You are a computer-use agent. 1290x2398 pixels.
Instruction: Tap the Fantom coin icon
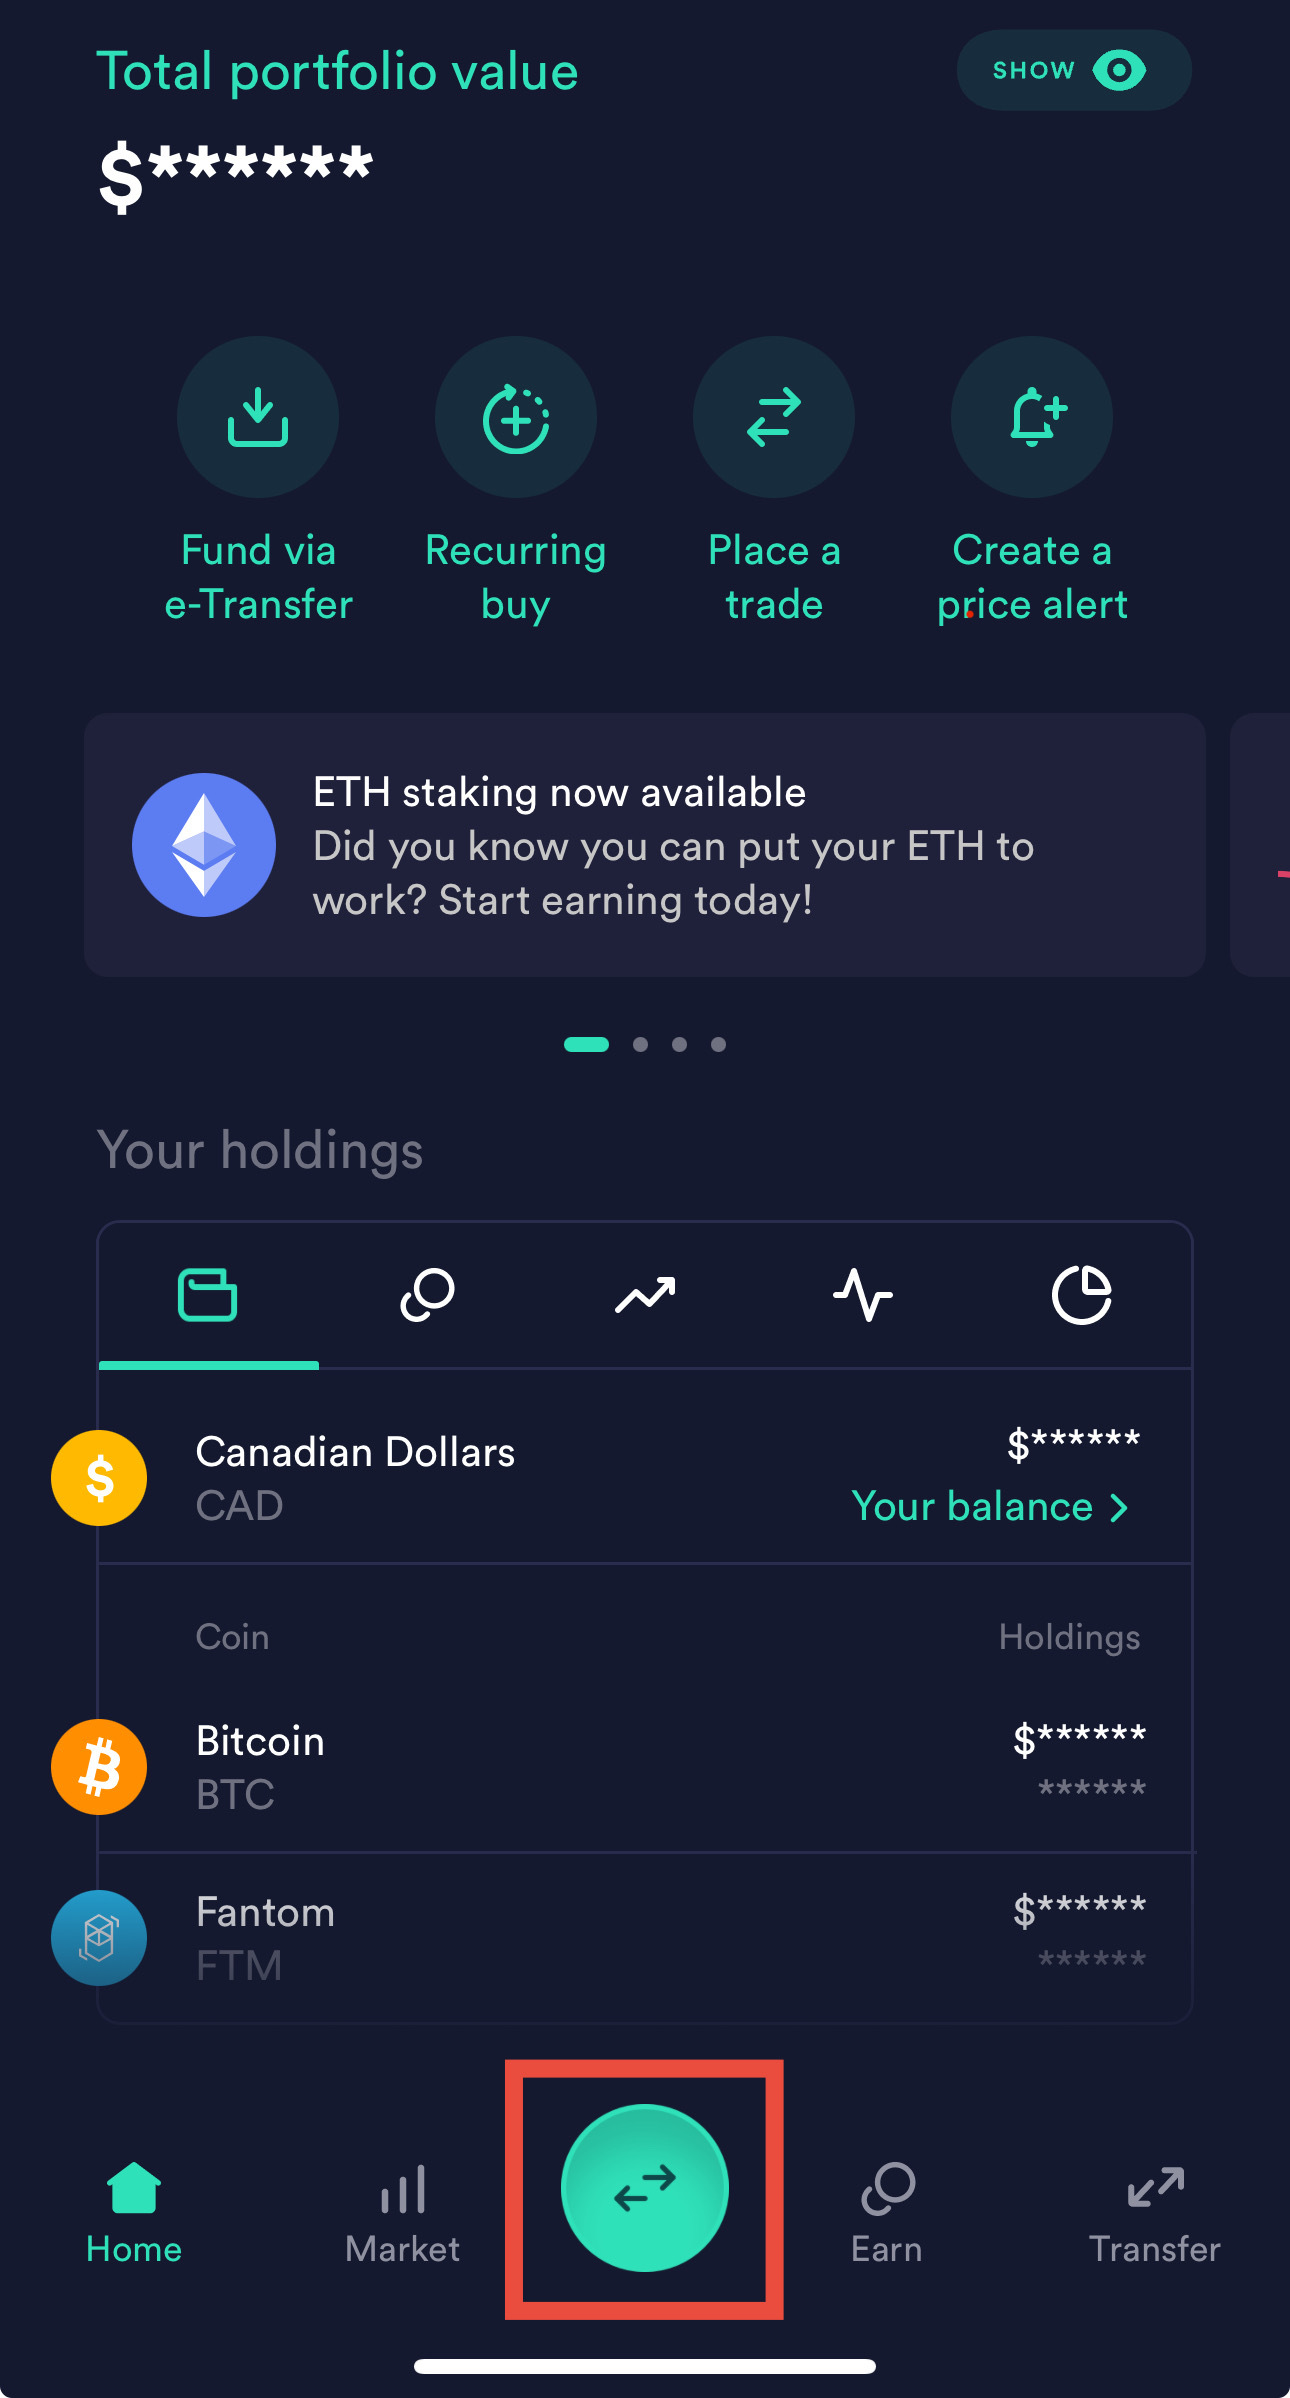click(99, 1938)
